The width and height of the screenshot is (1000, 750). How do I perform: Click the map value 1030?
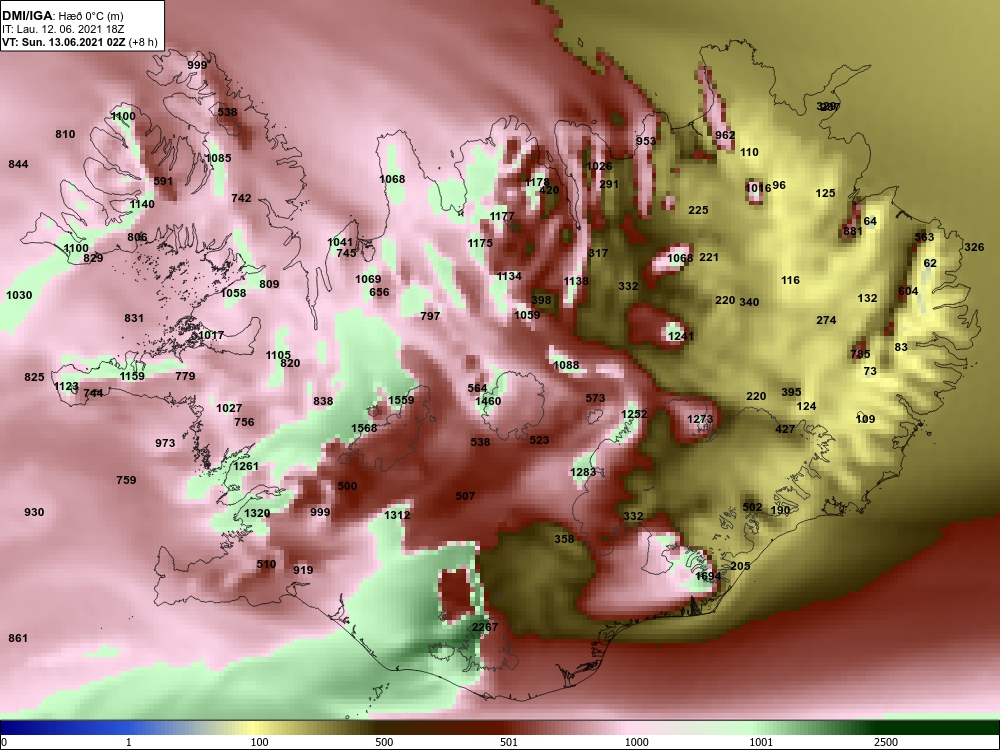(18, 295)
